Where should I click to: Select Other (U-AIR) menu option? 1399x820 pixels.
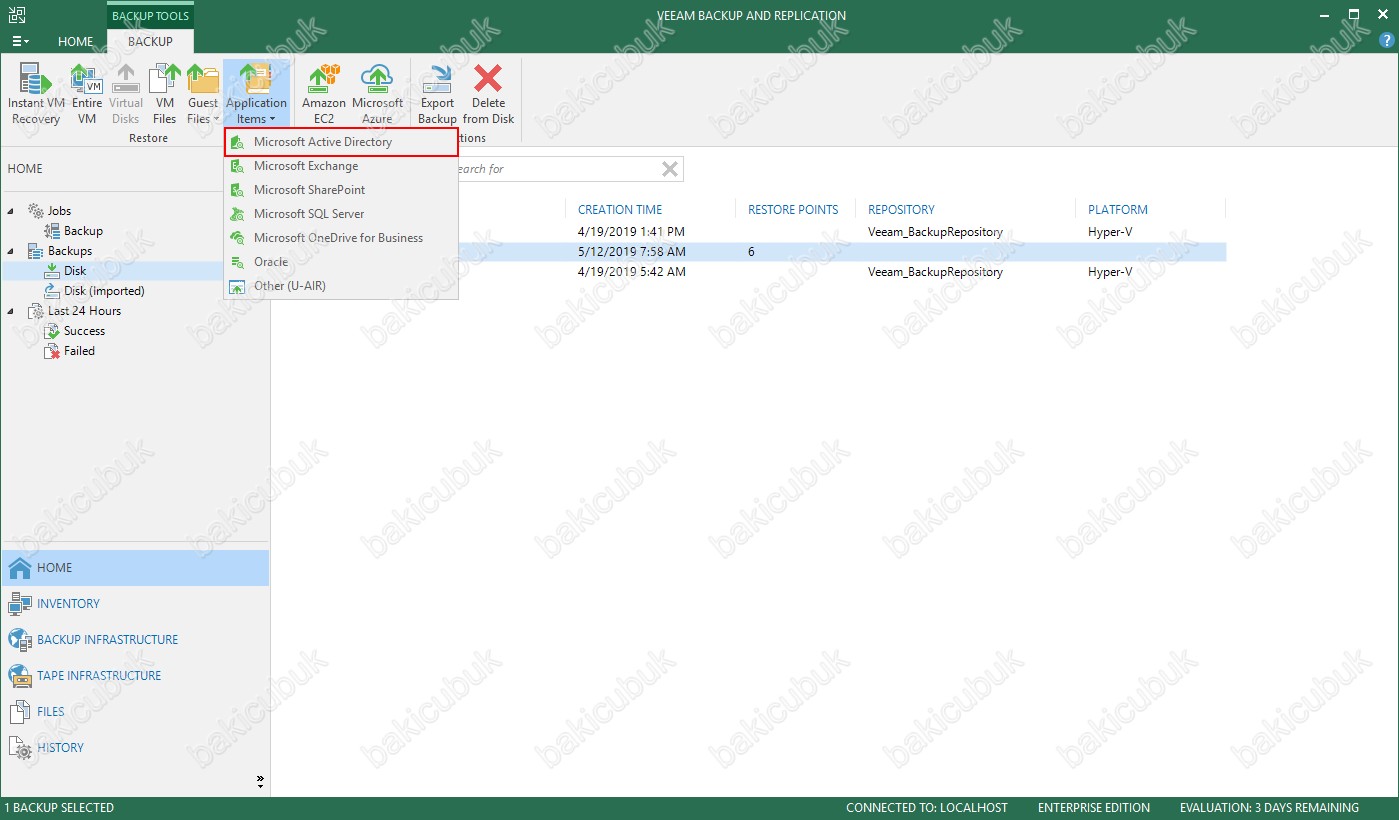(341, 286)
